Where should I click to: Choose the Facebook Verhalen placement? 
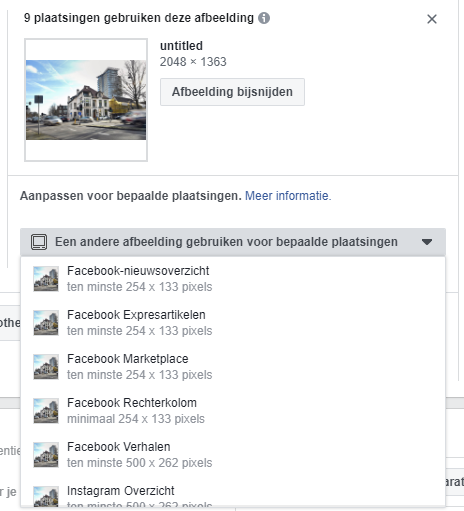tap(233, 455)
